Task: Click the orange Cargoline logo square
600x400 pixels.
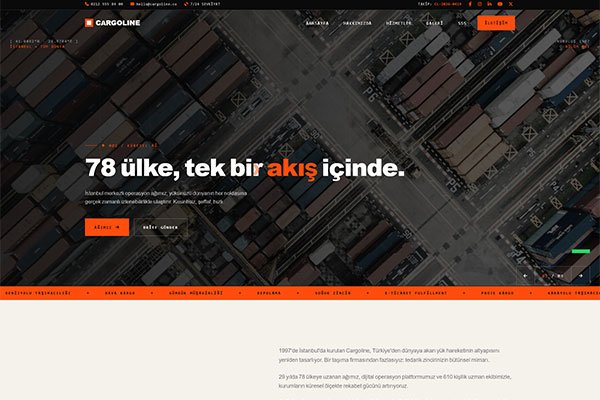Action: click(x=89, y=23)
